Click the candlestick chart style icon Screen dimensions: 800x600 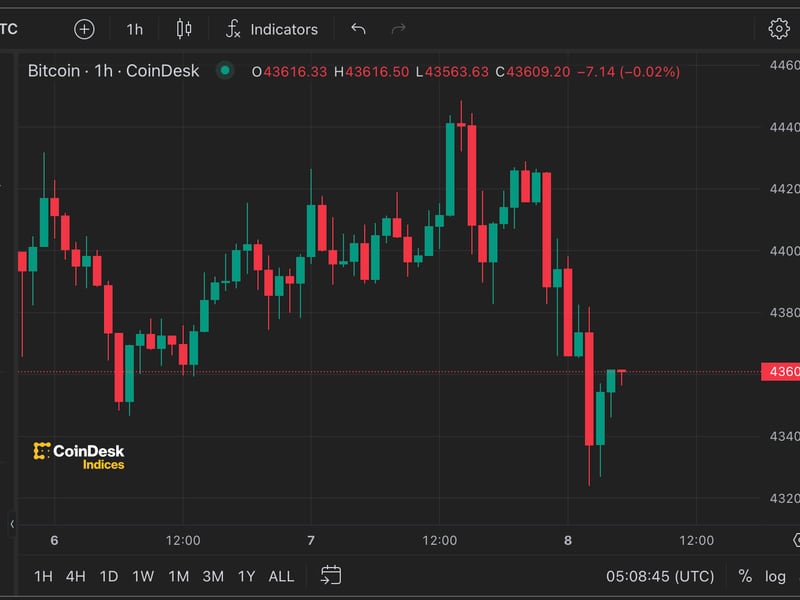[183, 29]
